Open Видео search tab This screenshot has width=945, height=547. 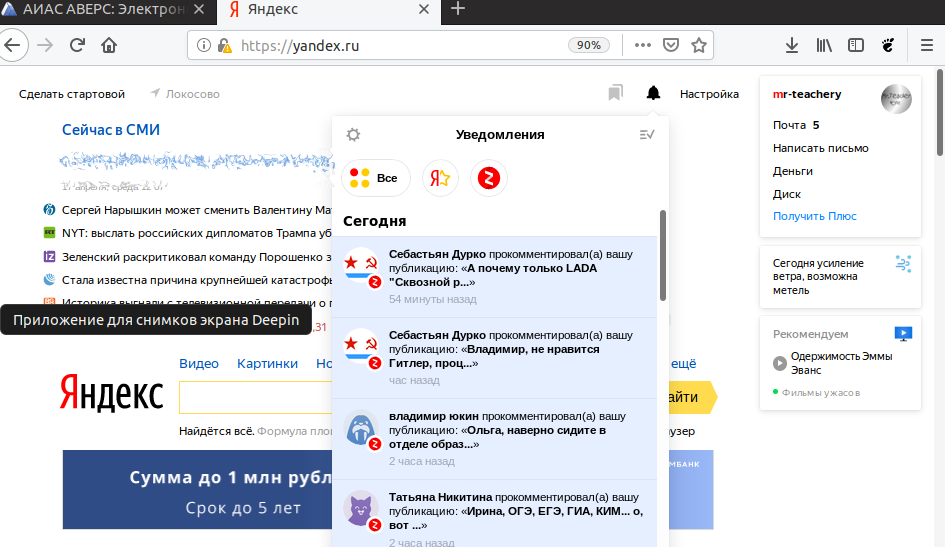click(x=198, y=363)
